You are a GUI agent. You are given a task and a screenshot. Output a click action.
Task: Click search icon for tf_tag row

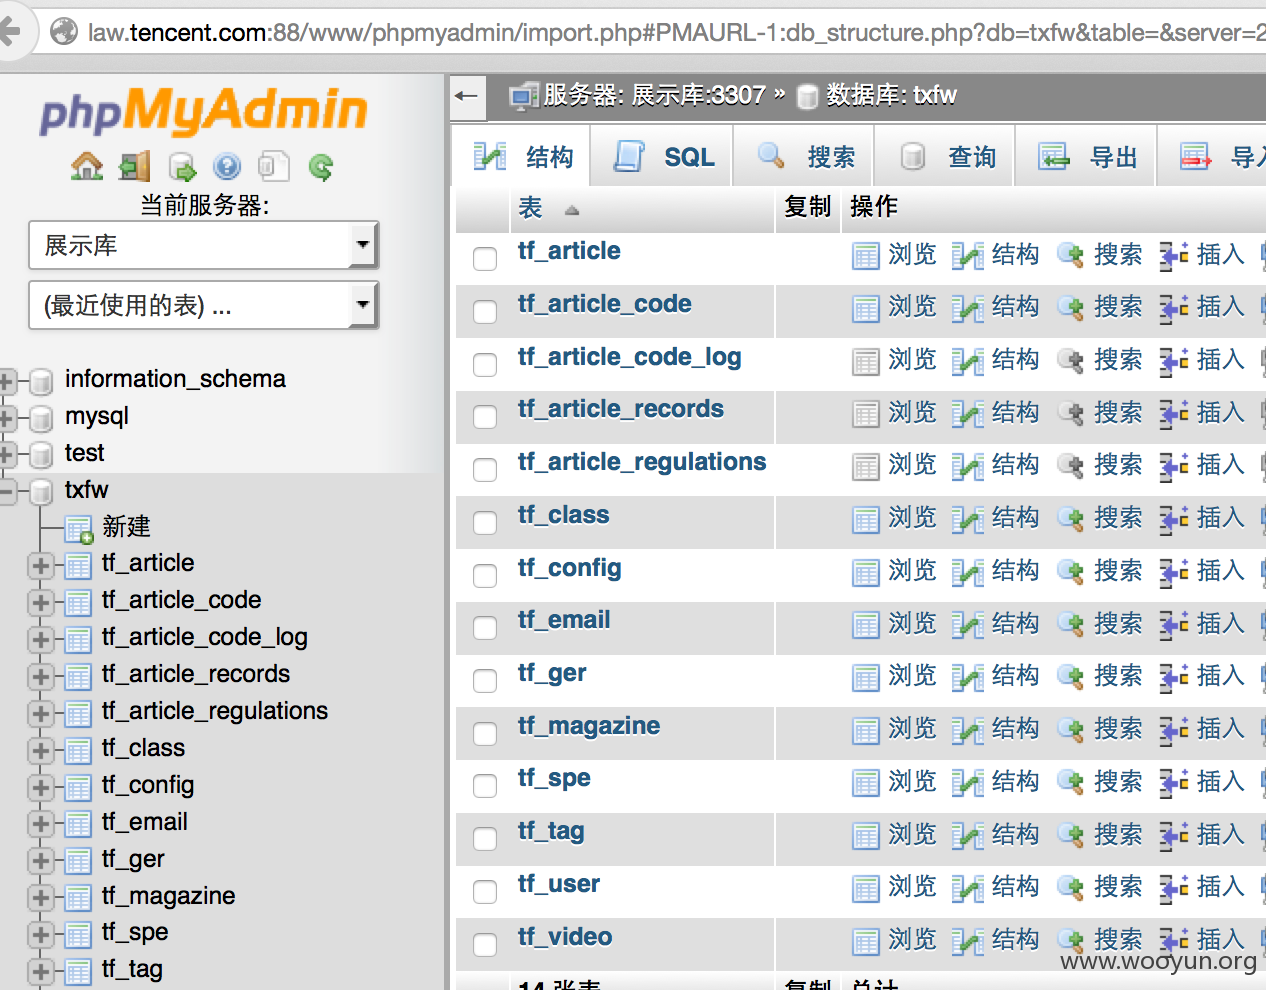[x=1071, y=836]
